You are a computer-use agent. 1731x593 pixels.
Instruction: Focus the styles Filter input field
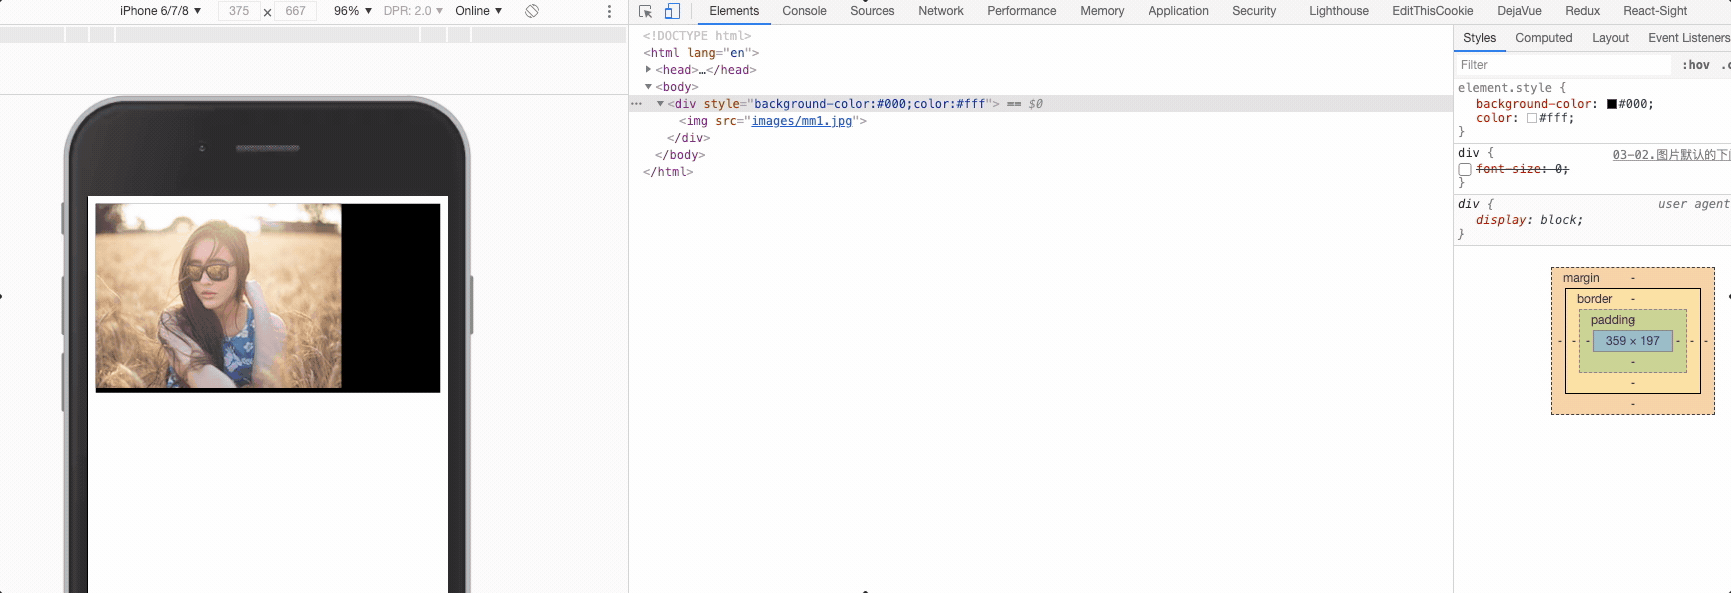[1560, 65]
